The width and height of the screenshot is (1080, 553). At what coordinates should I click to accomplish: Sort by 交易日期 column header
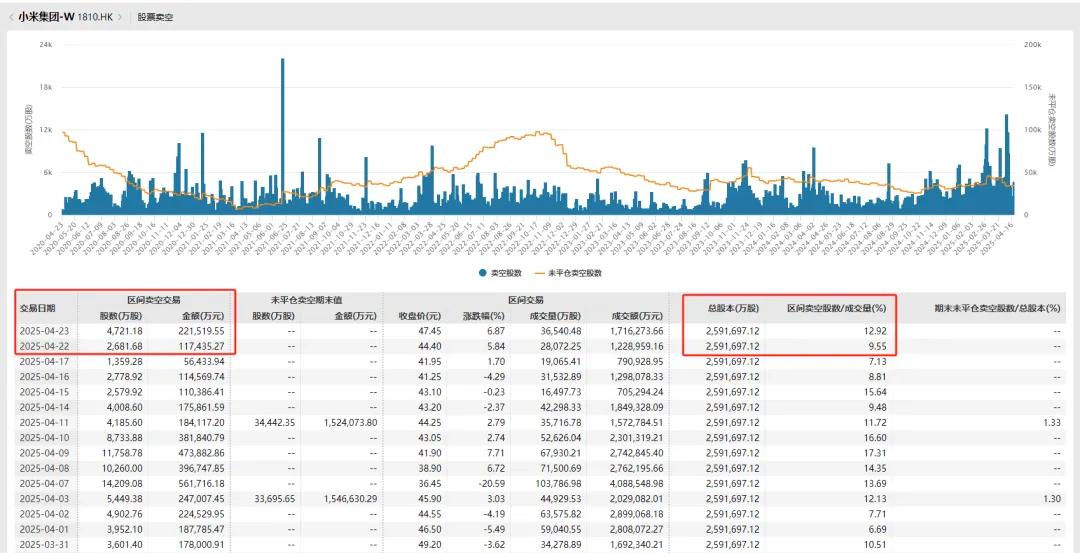(38, 309)
